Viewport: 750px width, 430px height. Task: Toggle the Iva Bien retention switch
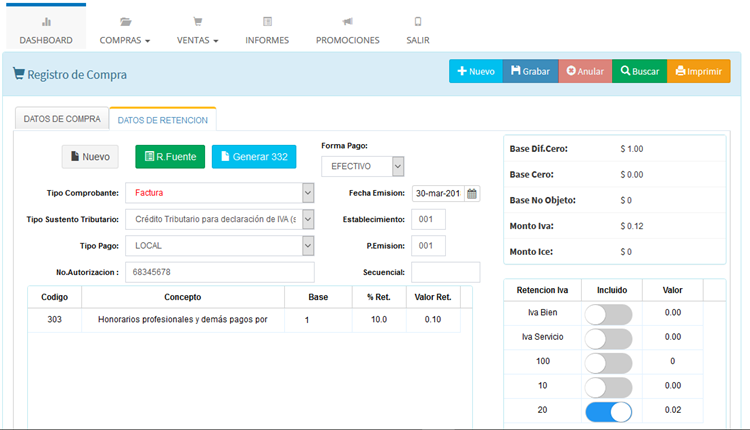[608, 313]
